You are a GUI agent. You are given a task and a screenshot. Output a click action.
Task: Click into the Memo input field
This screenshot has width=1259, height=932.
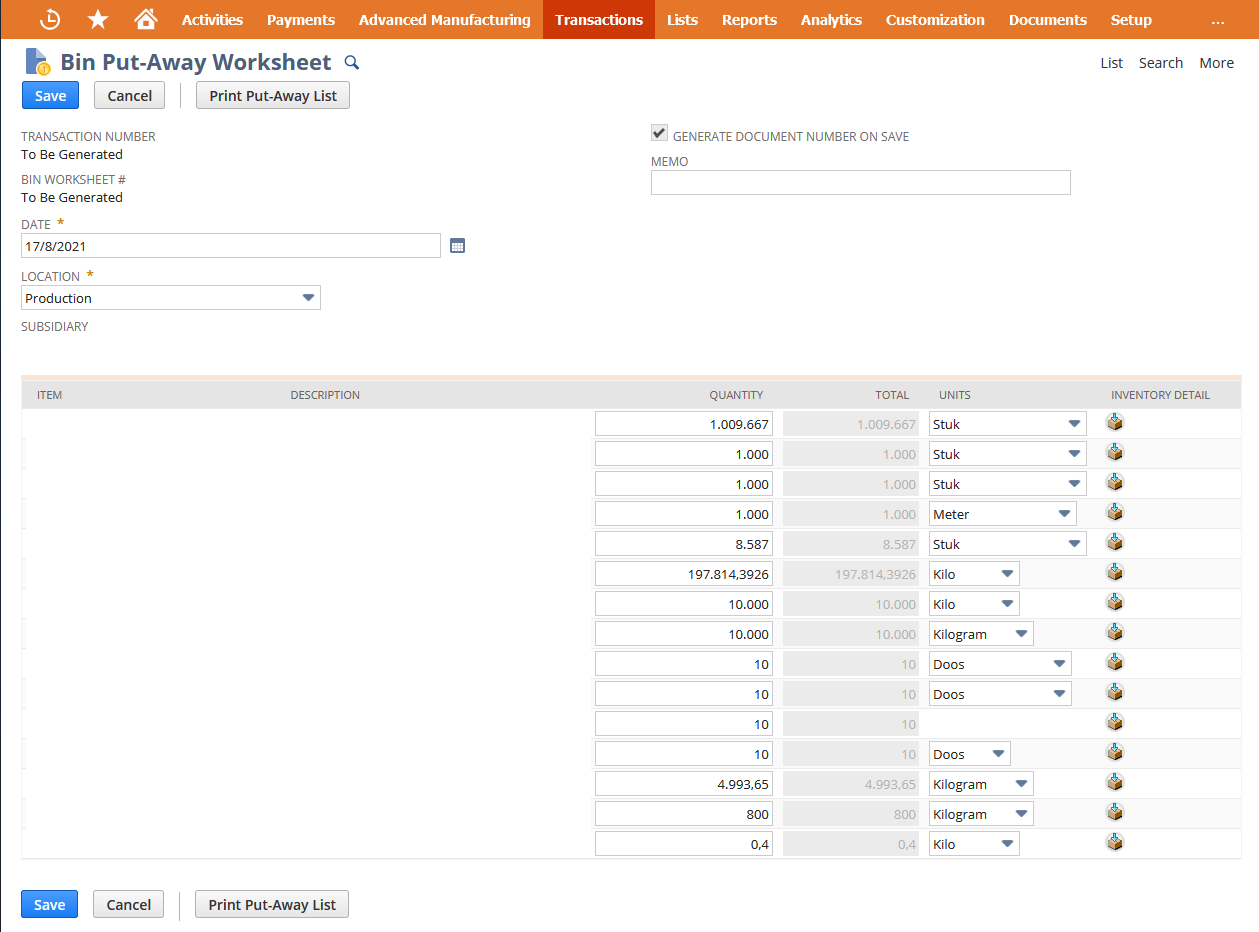860,182
